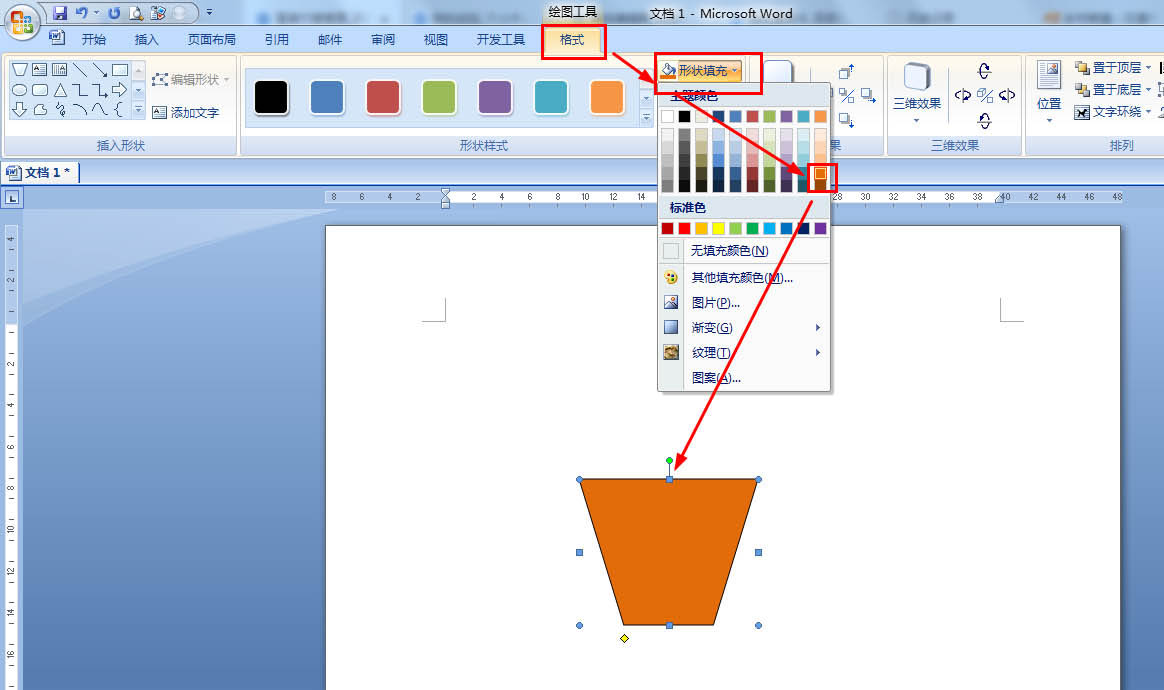Undo the last action
The image size is (1164, 690).
click(81, 13)
